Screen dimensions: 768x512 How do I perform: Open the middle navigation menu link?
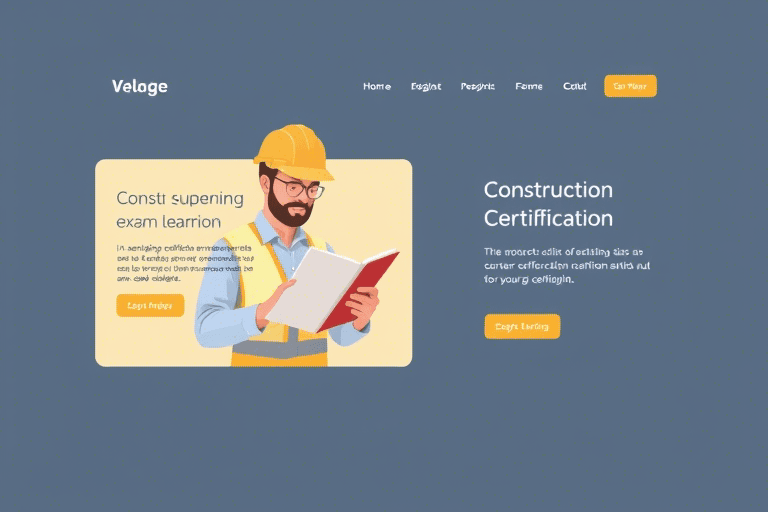point(478,86)
